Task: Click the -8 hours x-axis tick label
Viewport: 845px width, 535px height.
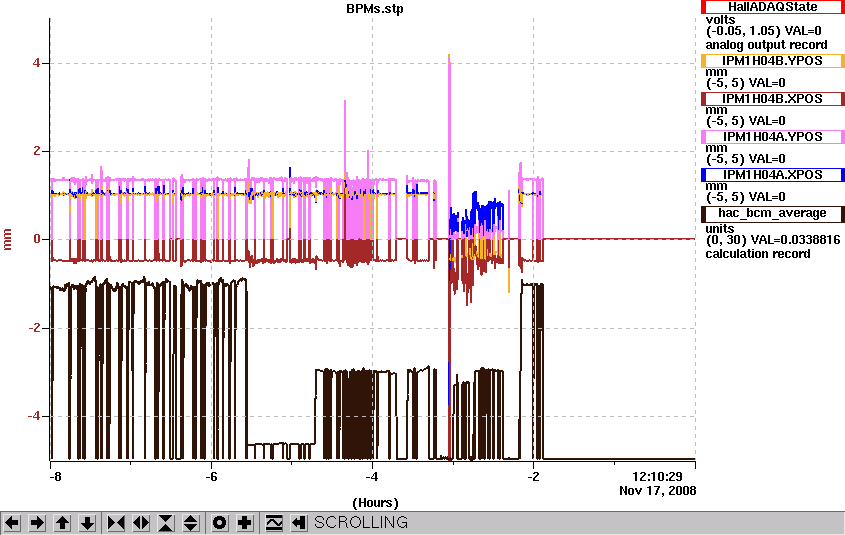Action: click(x=54, y=477)
